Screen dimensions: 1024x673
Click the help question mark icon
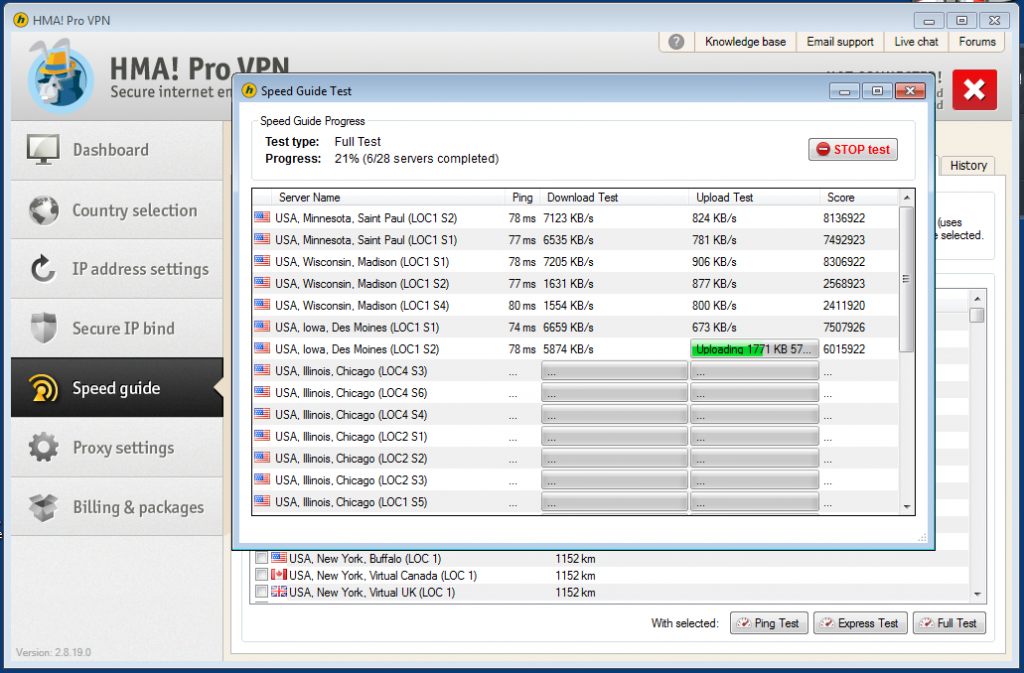coord(677,42)
